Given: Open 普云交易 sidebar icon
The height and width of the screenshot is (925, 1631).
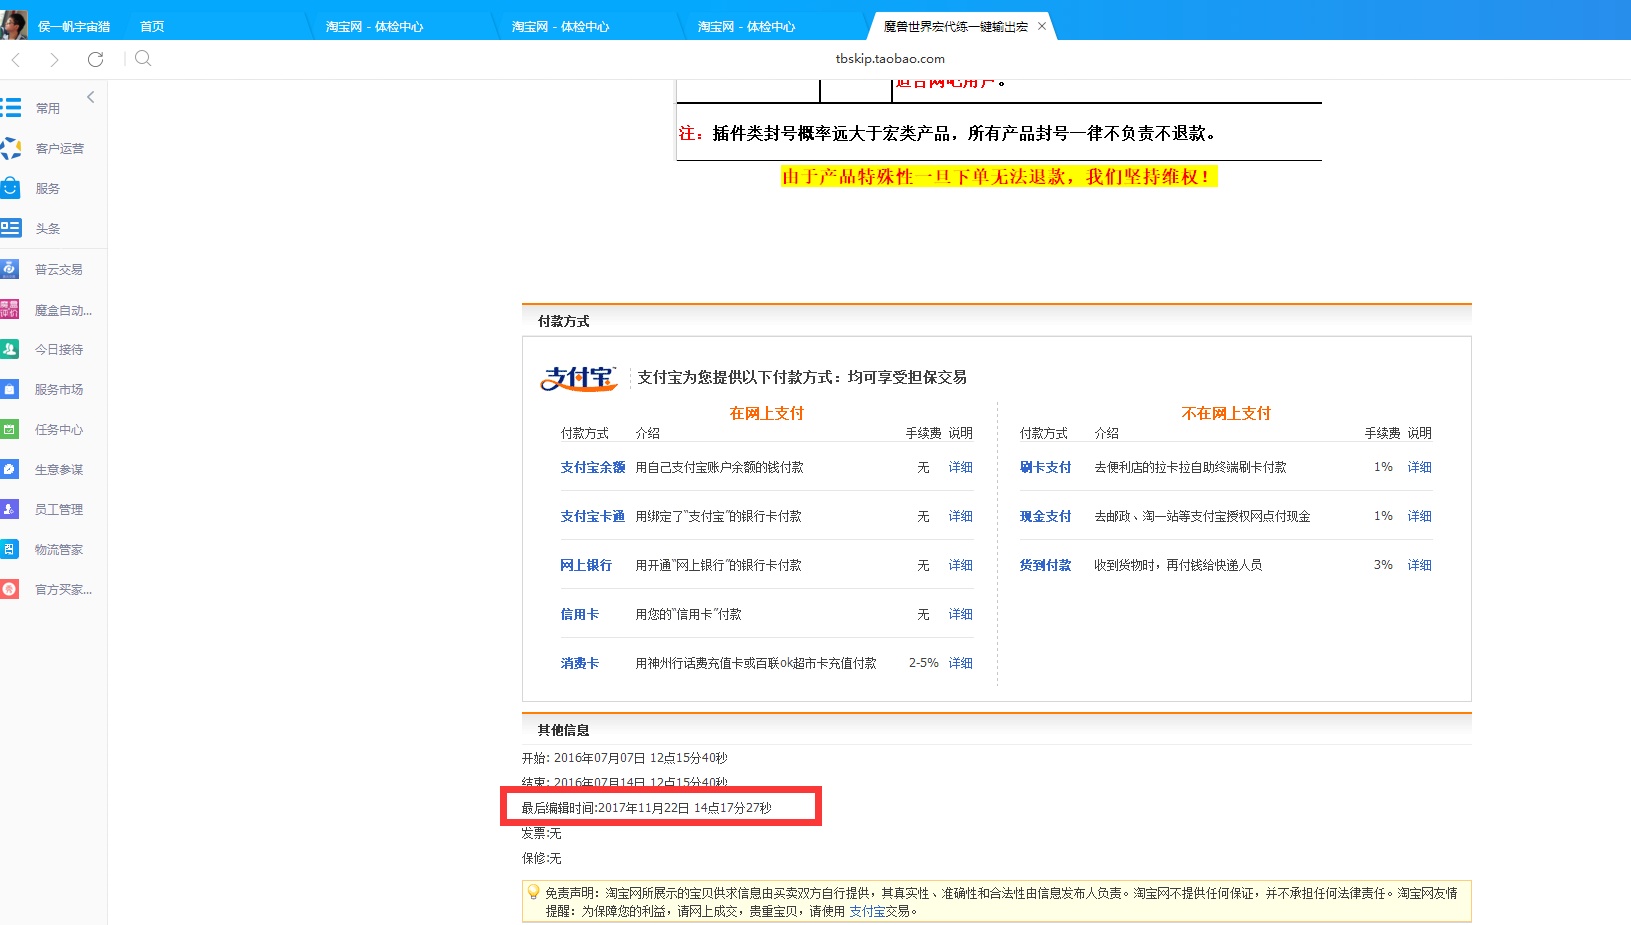Looking at the screenshot, I should [9, 269].
